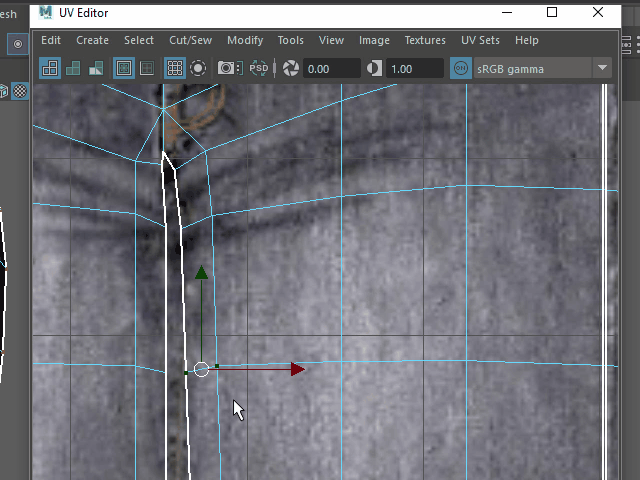640x480 pixels.
Task: Click the exposure value field 0.00
Action: pos(331,68)
